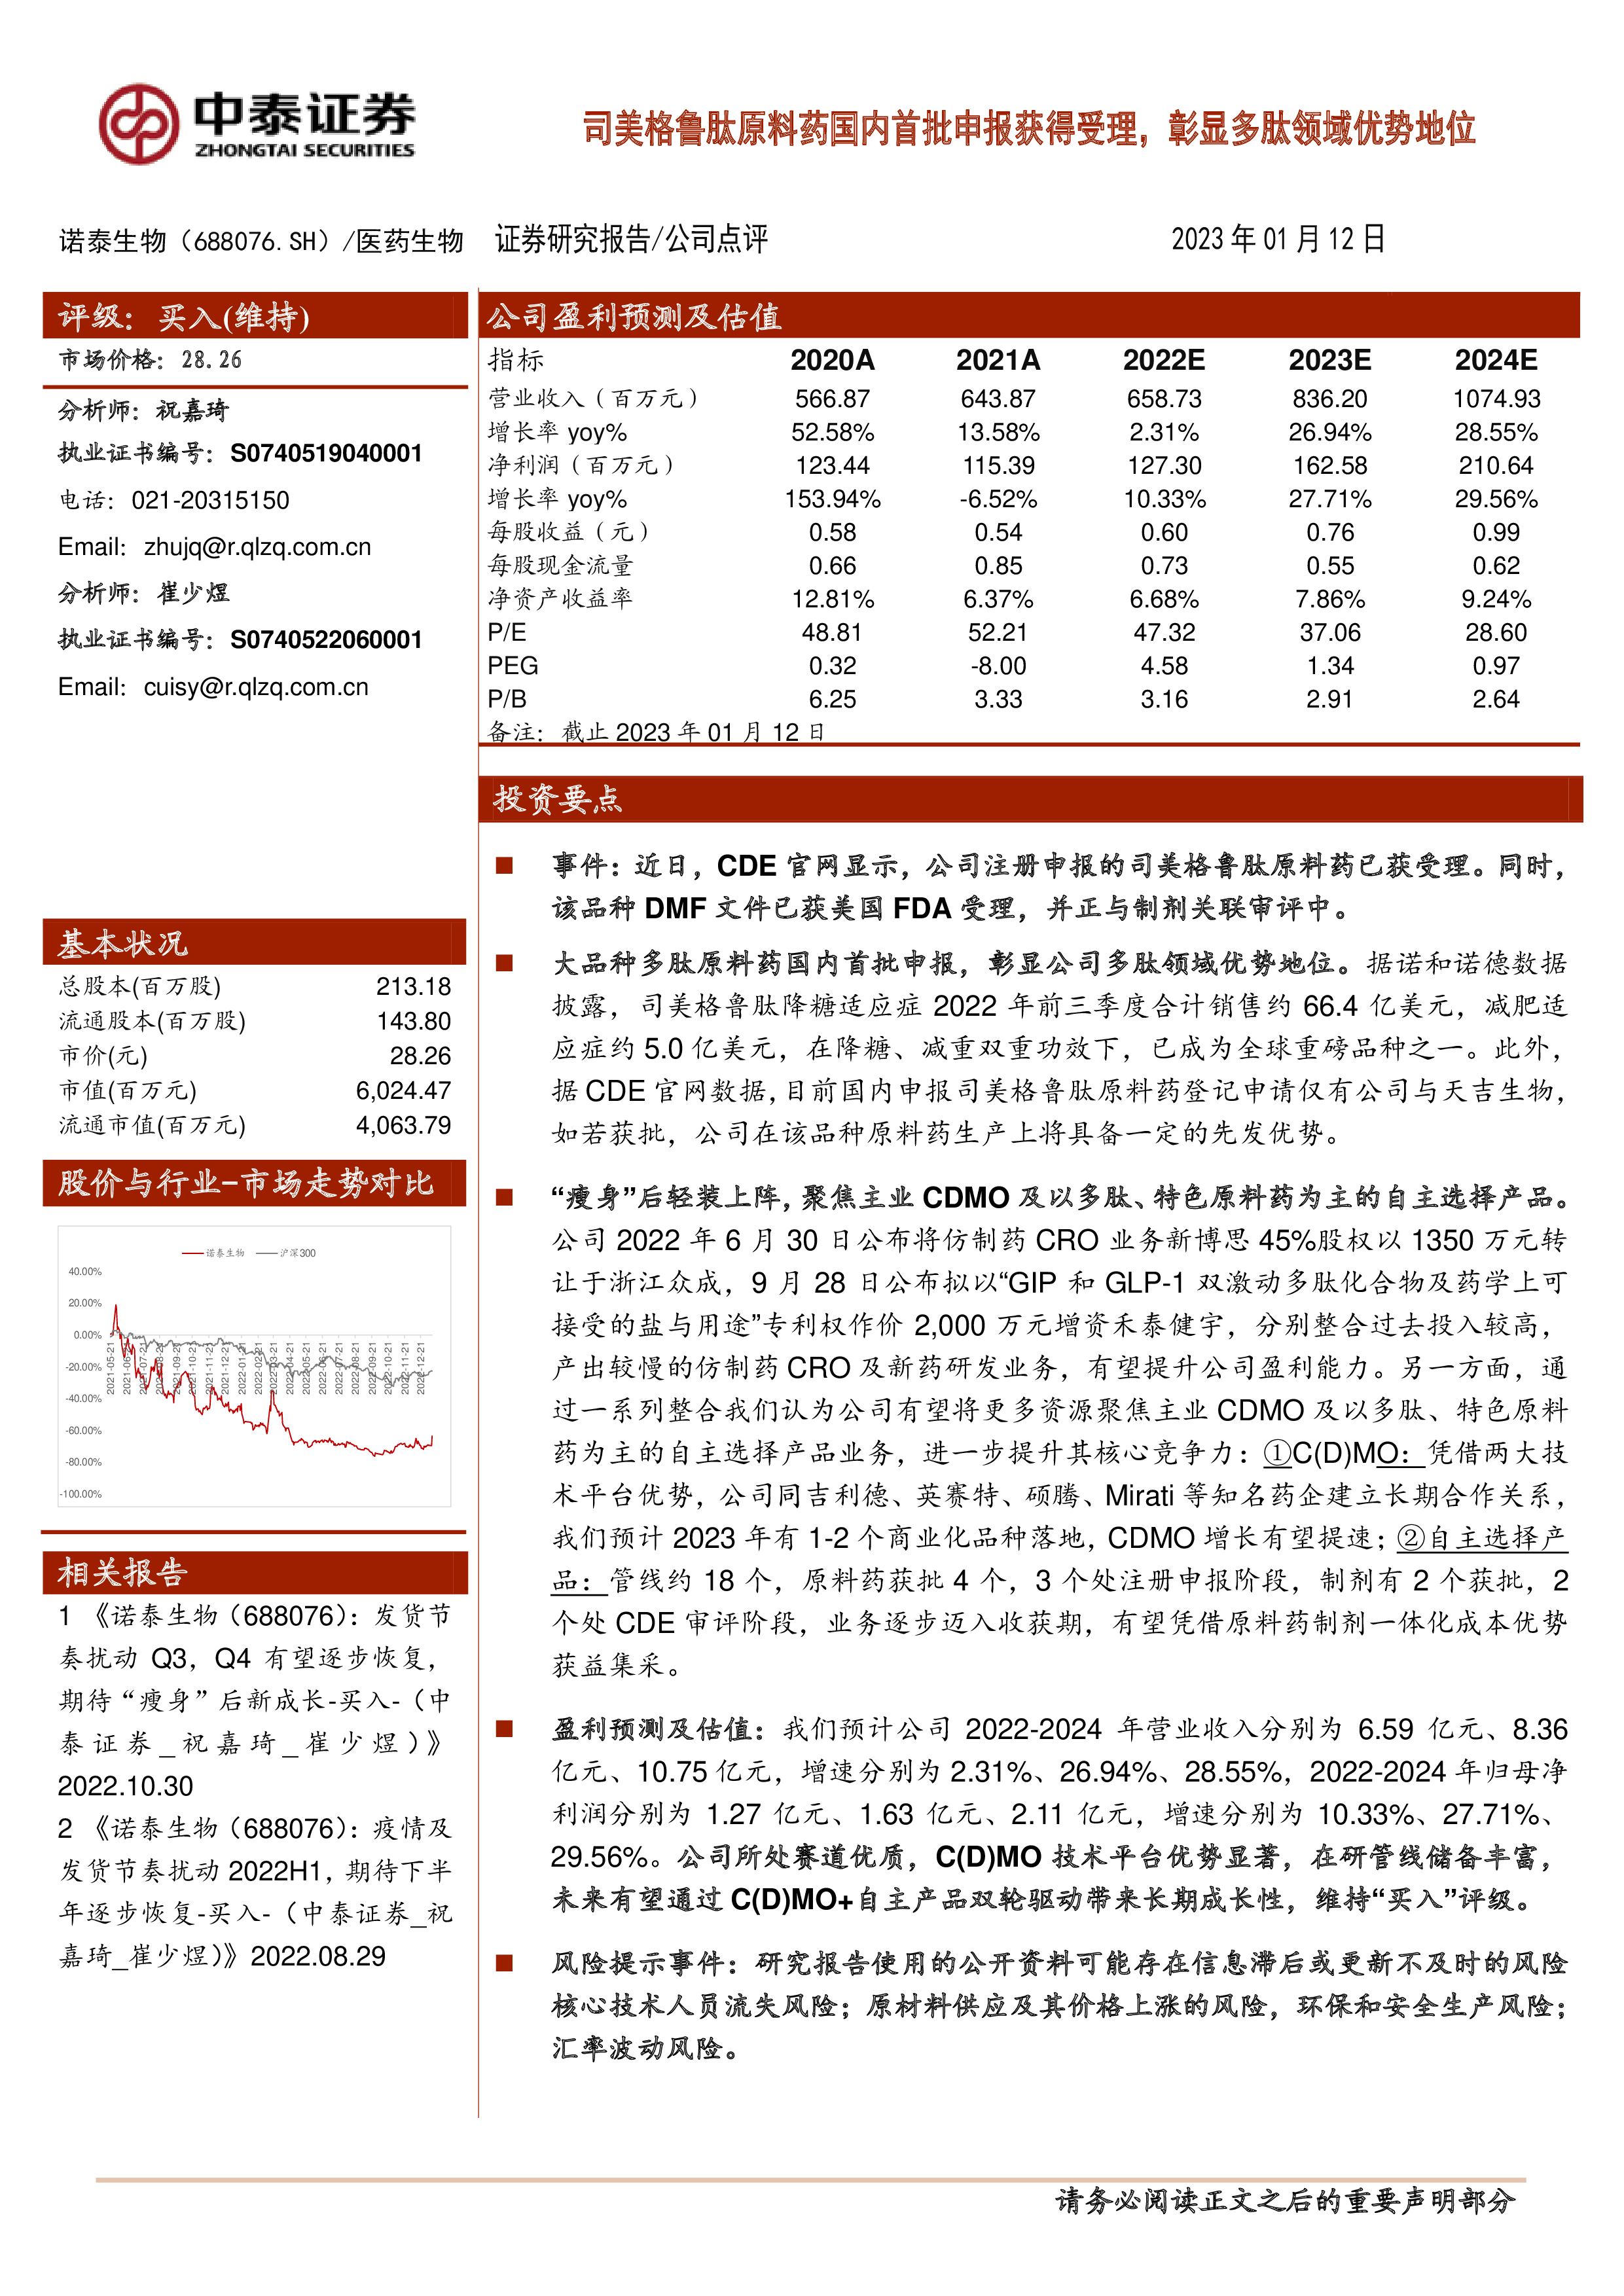Click the red report title headline
Screen dimensions: 1624x2296
pos(1029,128)
